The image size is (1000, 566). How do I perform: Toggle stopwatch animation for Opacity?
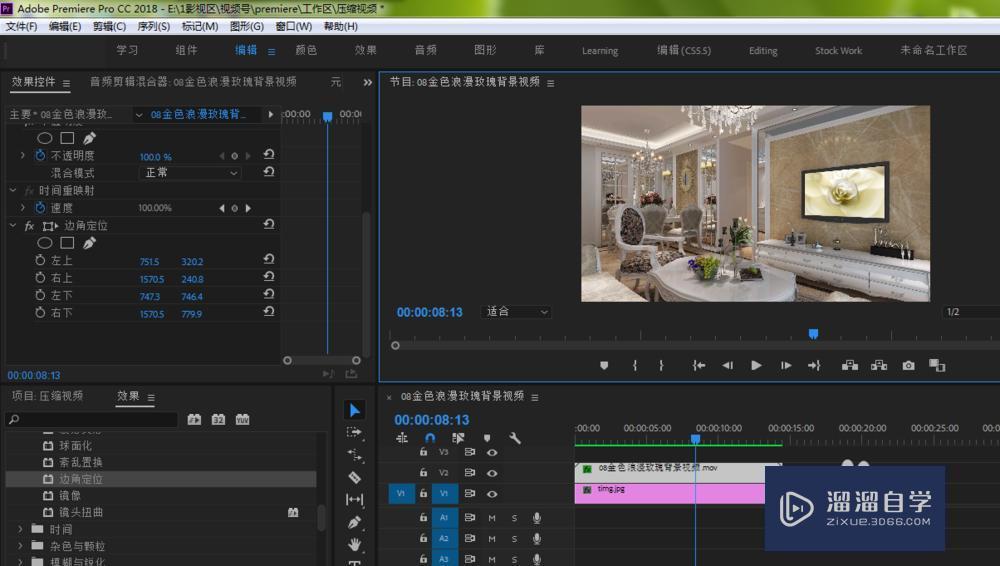[40, 155]
